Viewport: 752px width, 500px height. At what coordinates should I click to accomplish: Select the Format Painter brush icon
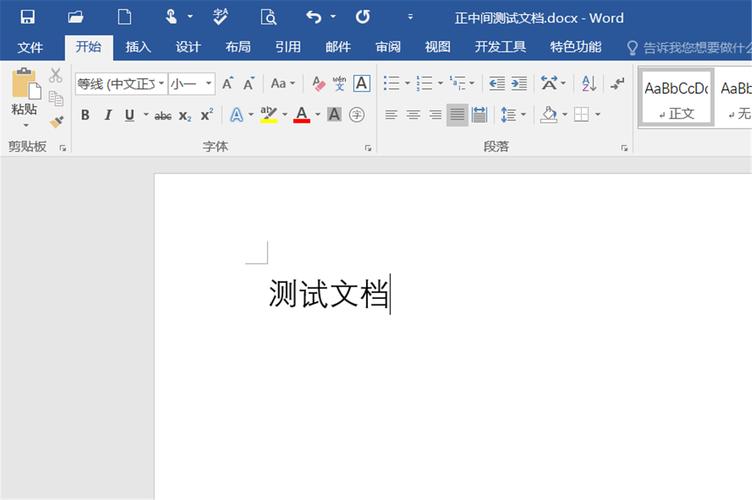pos(56,121)
